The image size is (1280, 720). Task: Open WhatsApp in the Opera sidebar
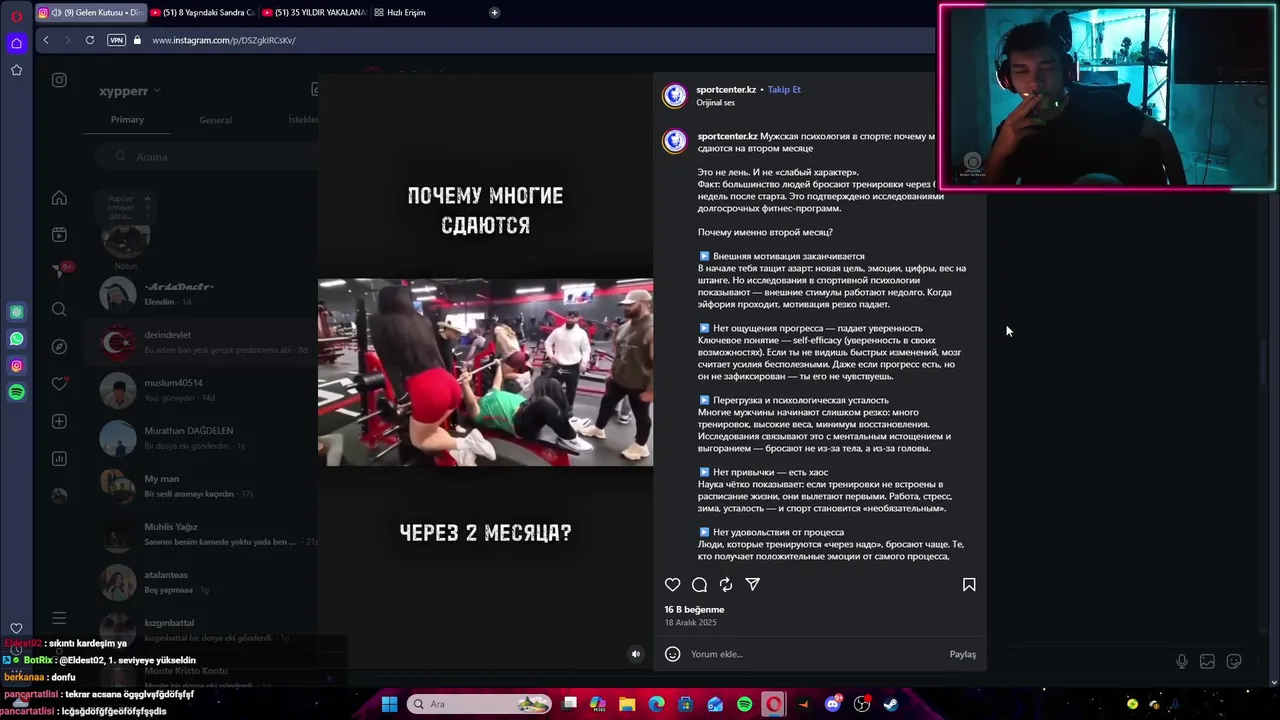16,339
